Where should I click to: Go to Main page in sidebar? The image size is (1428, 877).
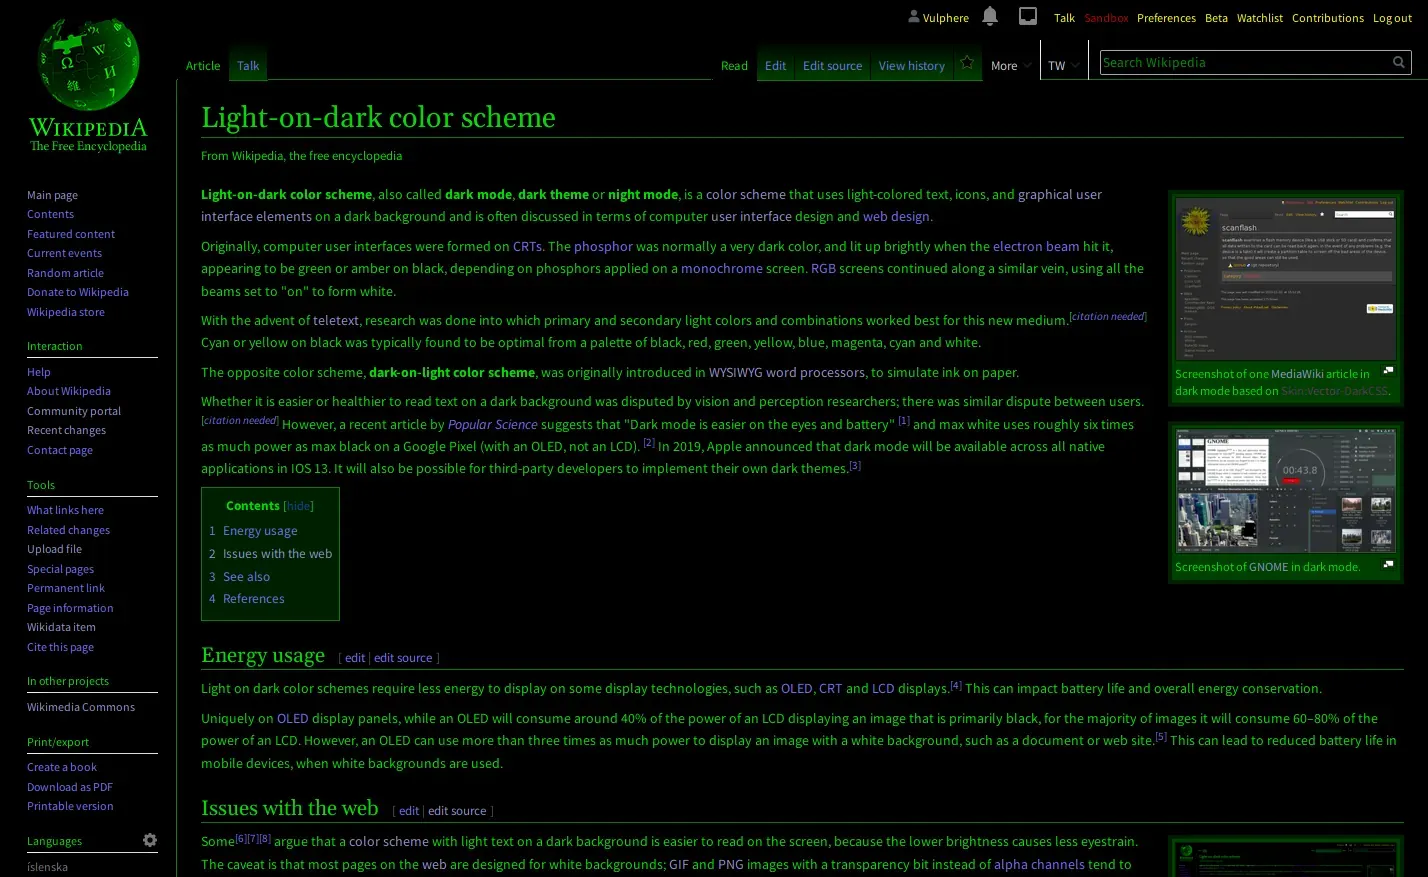[52, 195]
